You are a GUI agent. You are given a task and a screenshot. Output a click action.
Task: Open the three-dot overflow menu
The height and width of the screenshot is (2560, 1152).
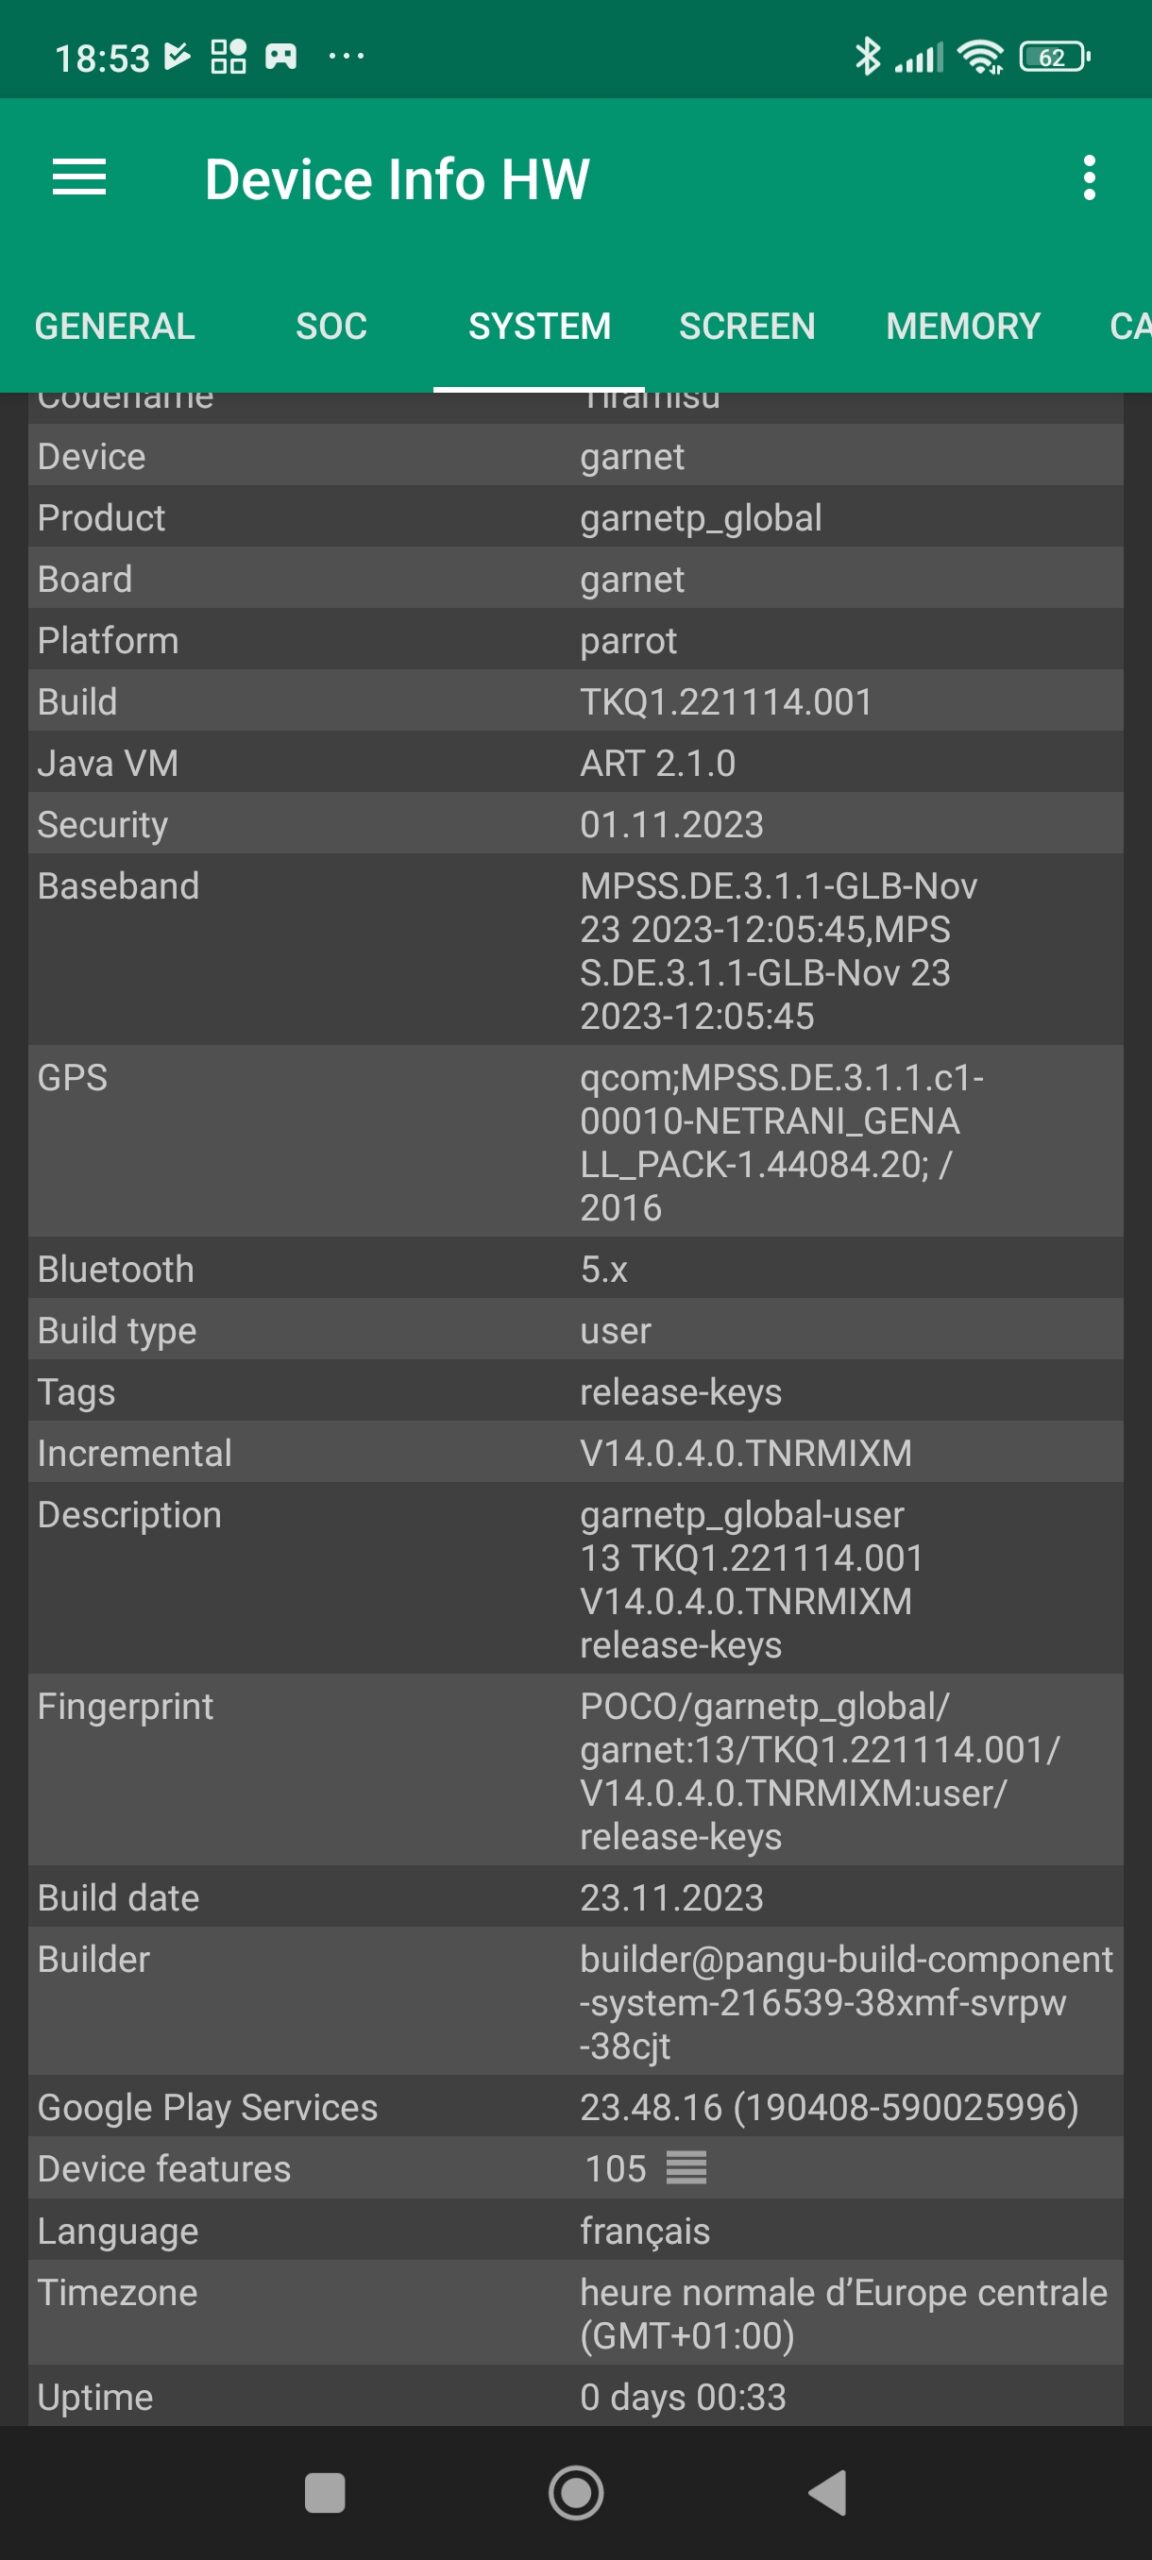pyautogui.click(x=1089, y=178)
